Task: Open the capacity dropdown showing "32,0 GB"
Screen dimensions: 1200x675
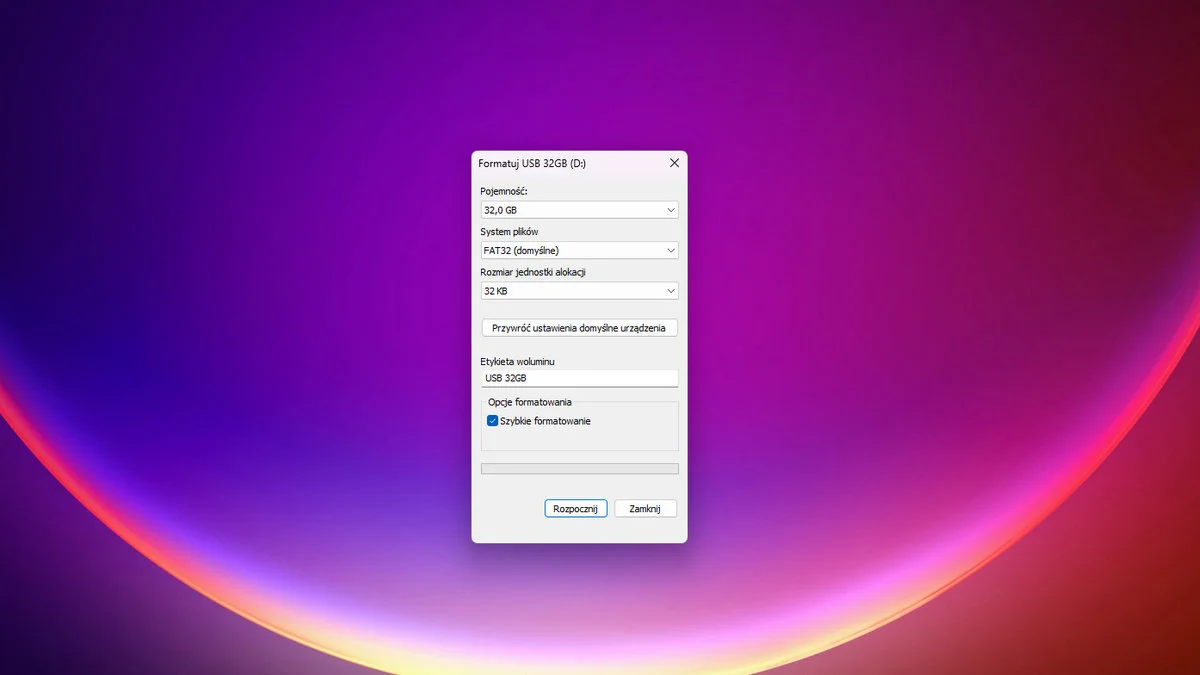Action: pyautogui.click(x=578, y=210)
